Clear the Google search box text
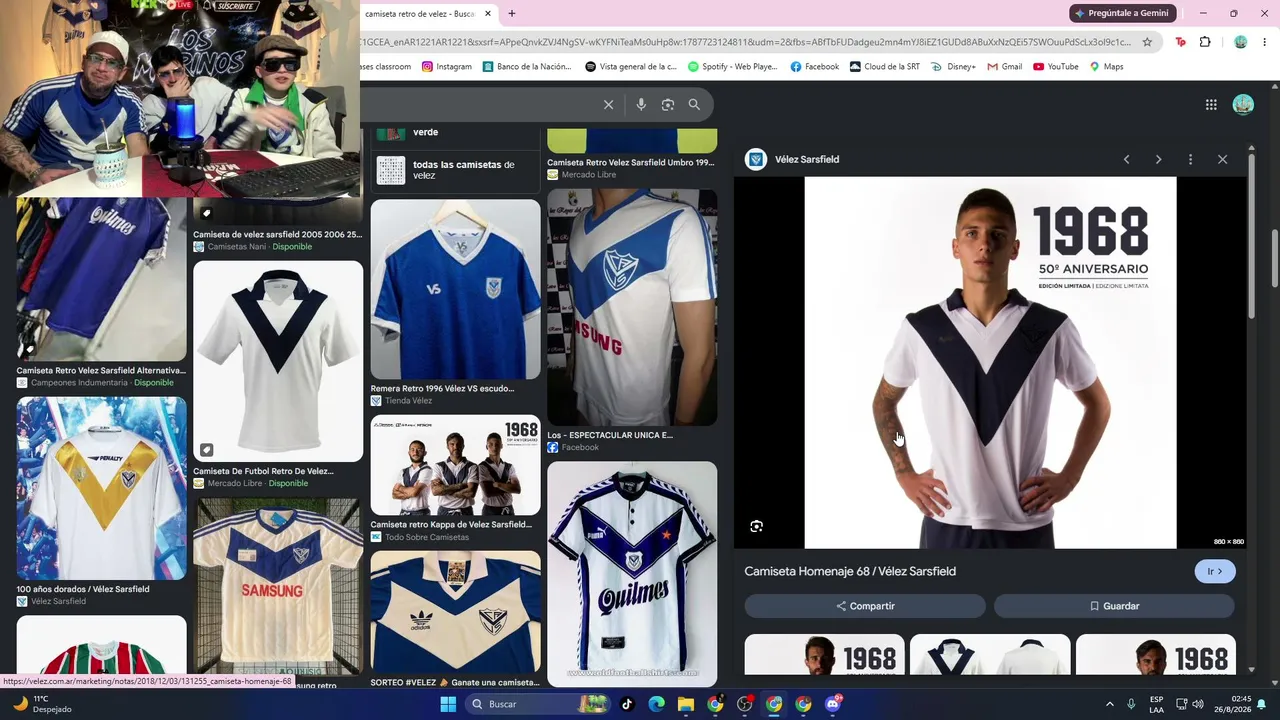Screen dimensions: 1280x720 [608, 105]
